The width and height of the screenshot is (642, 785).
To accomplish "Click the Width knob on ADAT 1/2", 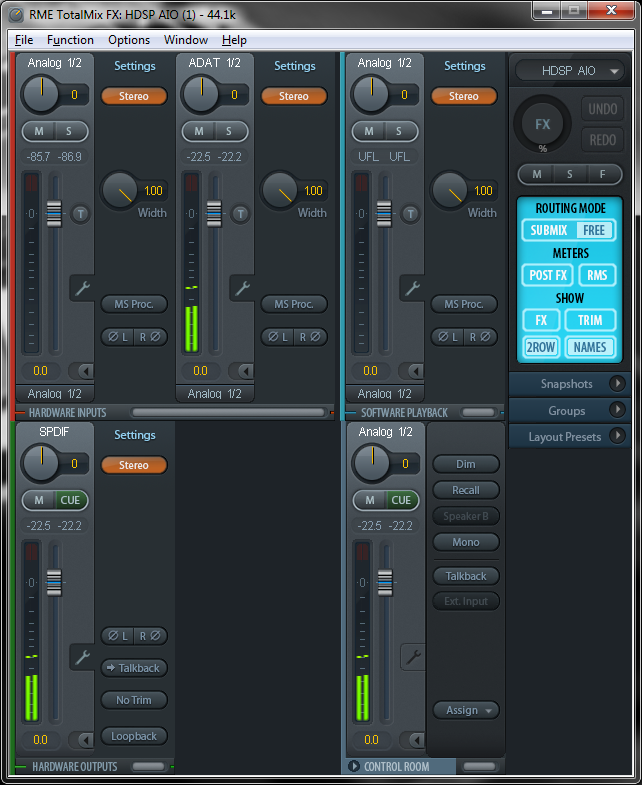I will pyautogui.click(x=280, y=190).
